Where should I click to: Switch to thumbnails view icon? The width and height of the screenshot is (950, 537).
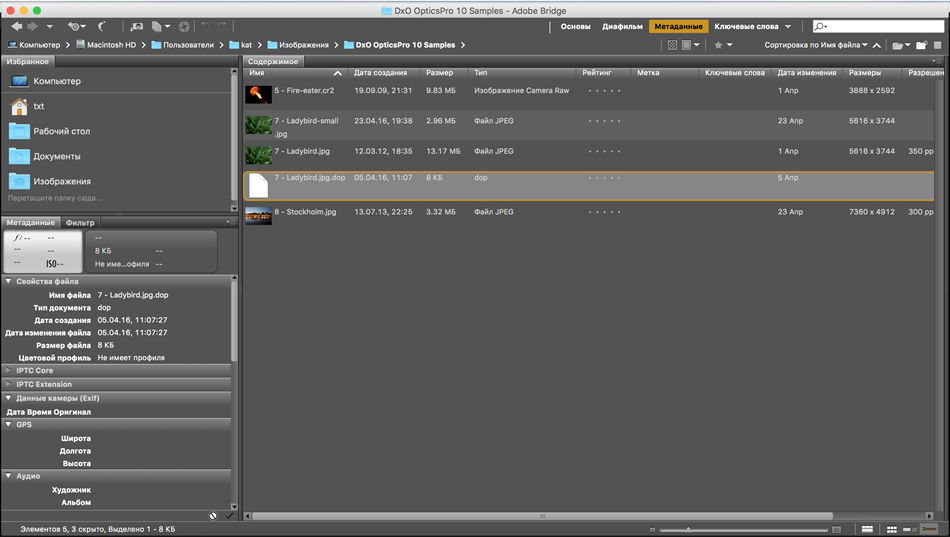tap(891, 530)
